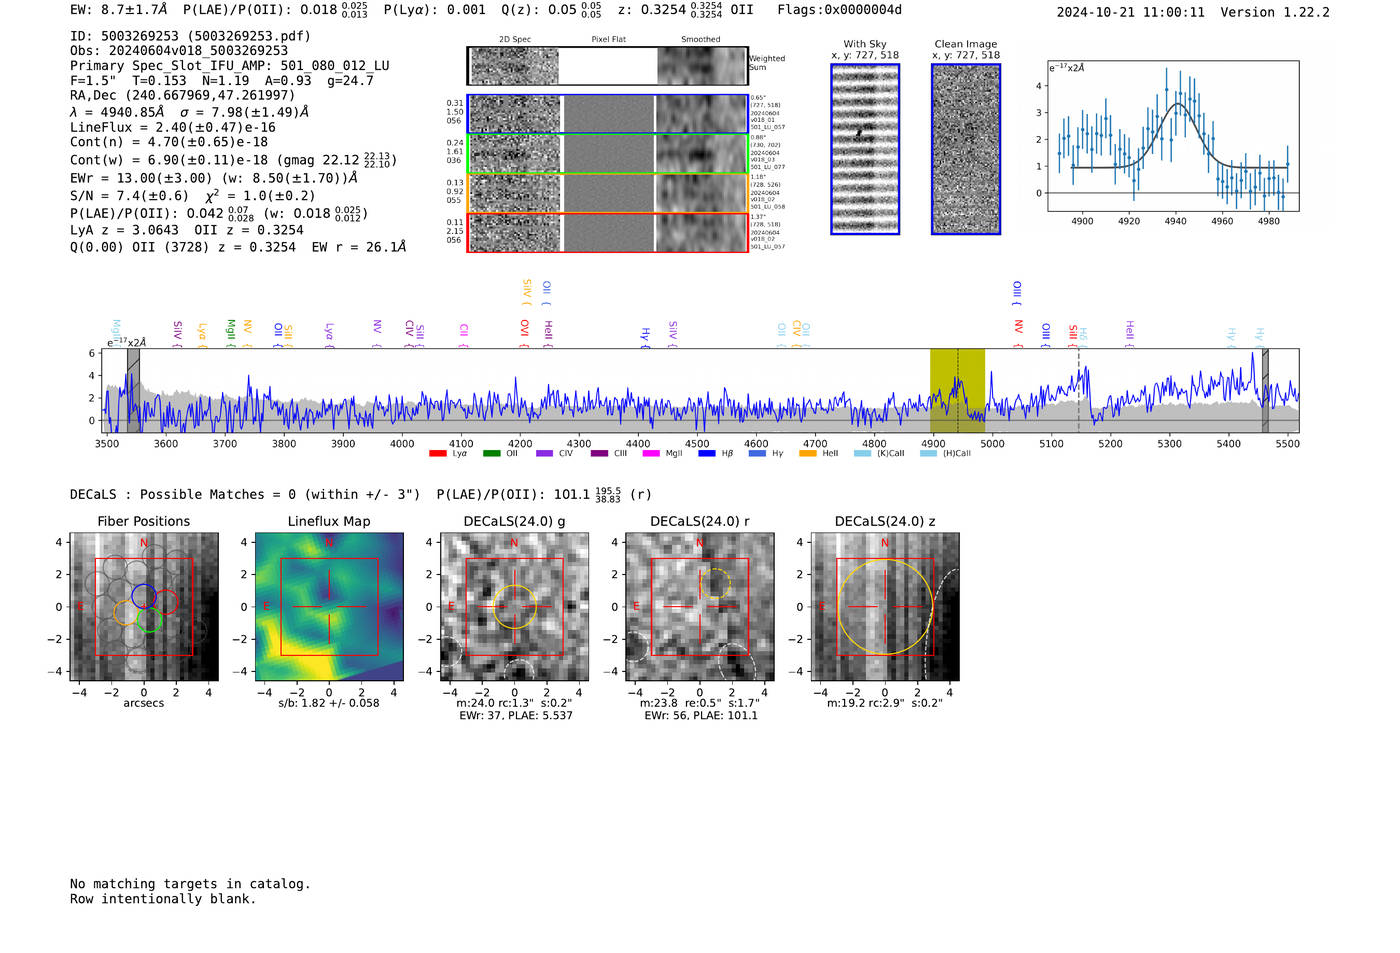Open the Lineflux Map image

pyautogui.click(x=329, y=606)
